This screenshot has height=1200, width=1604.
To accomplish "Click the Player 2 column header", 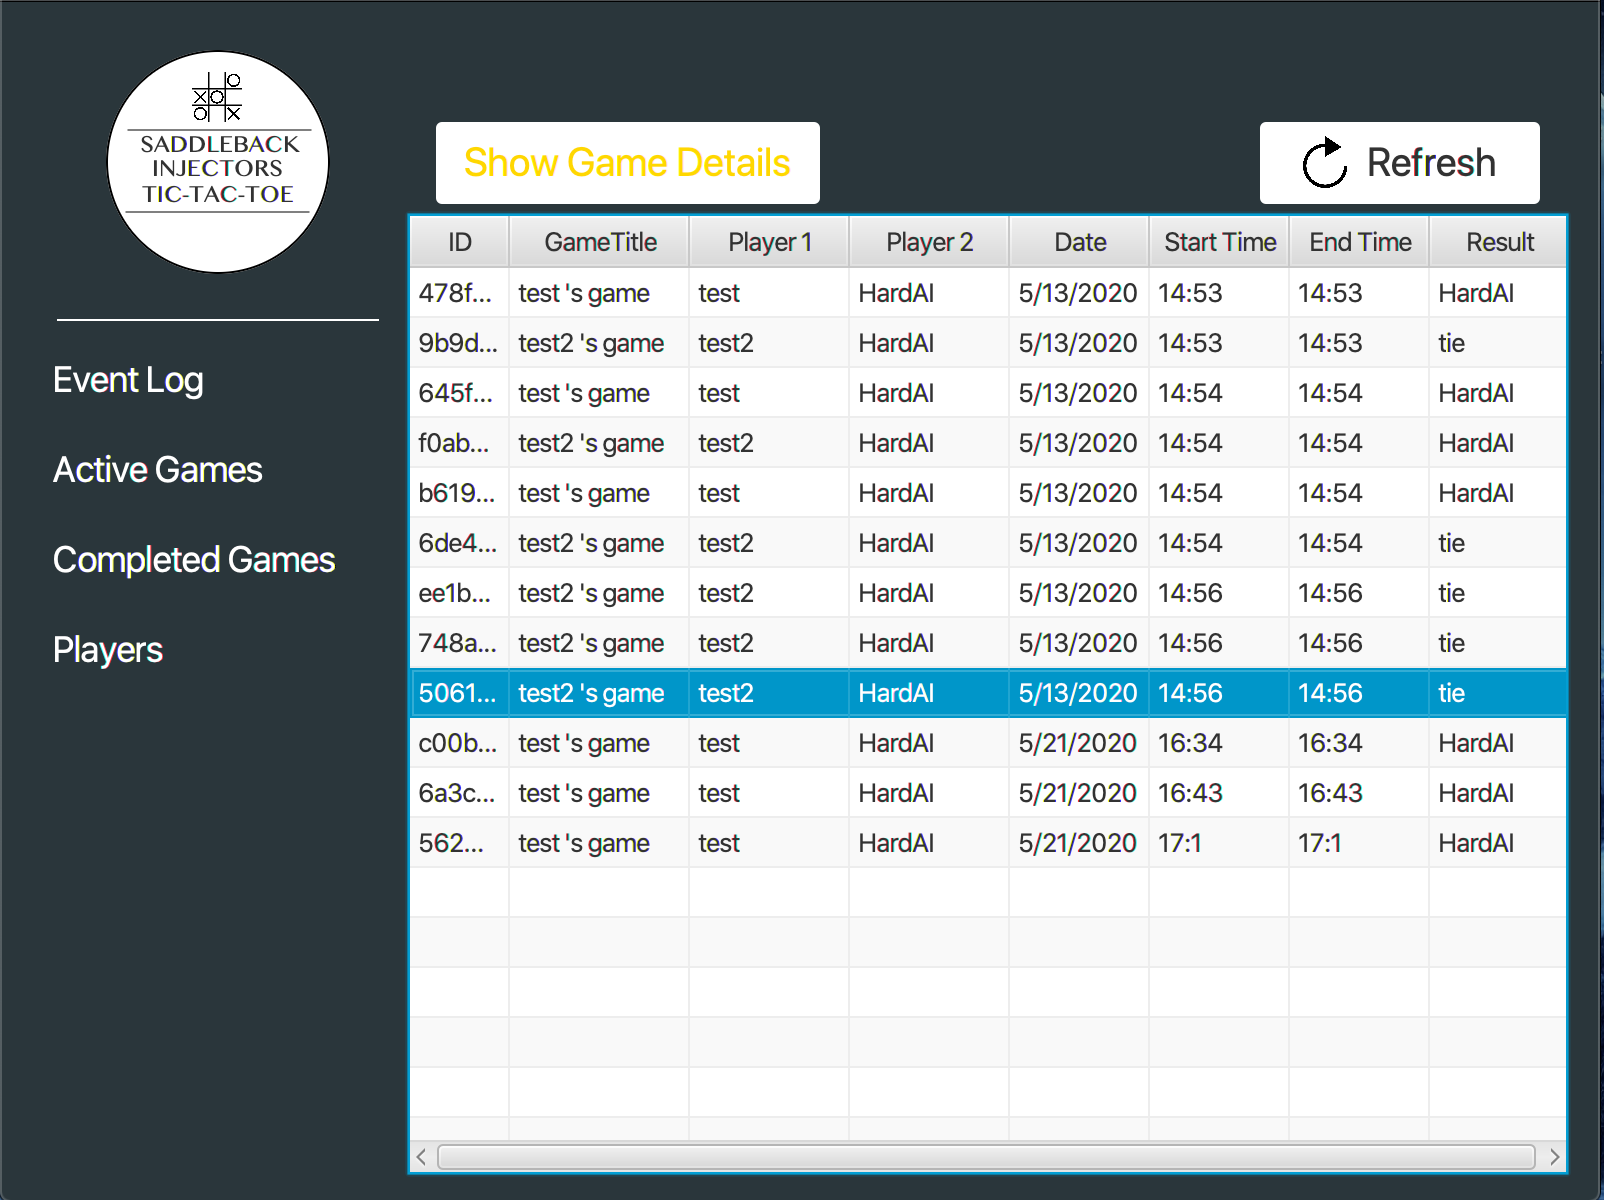I will point(927,241).
